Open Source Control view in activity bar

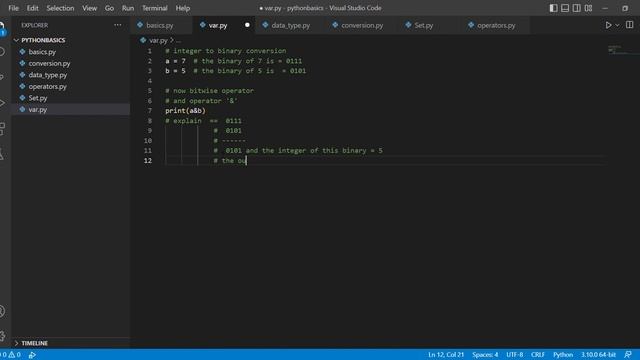pos(2,77)
